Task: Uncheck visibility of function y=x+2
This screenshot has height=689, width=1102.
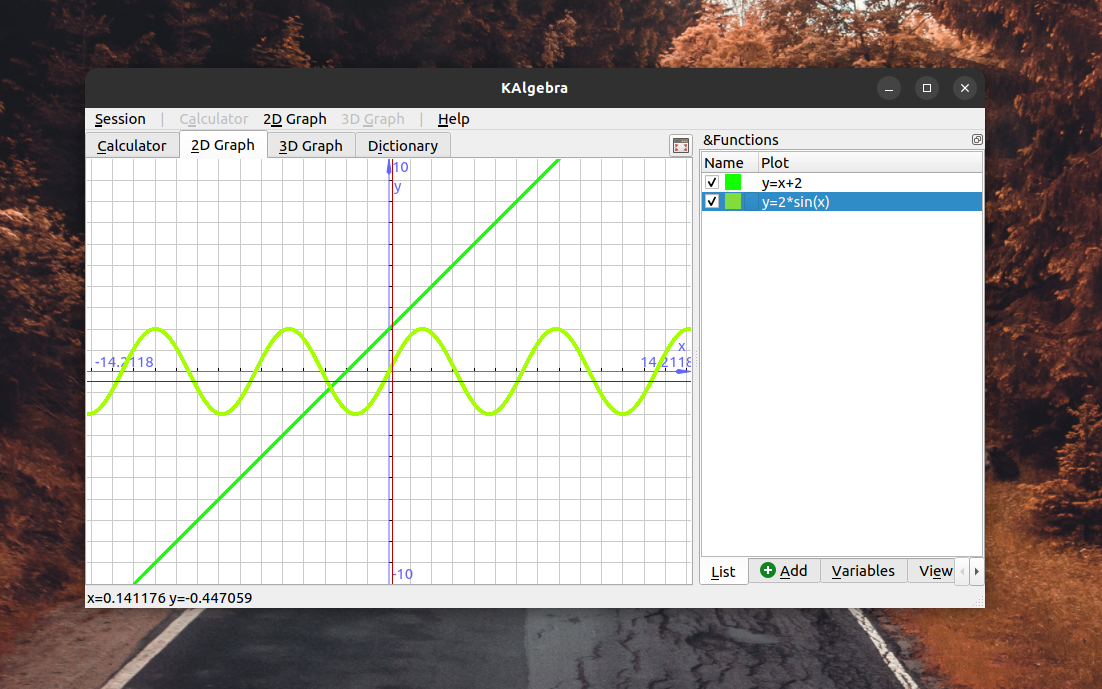Action: (x=711, y=182)
